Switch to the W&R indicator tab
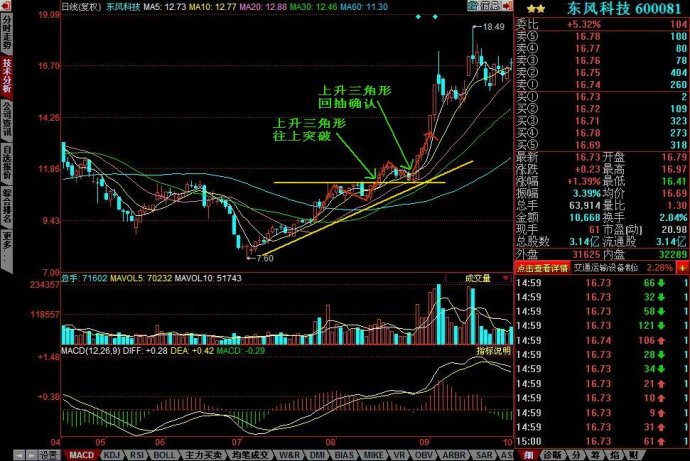This screenshot has width=690, height=461. click(x=290, y=455)
